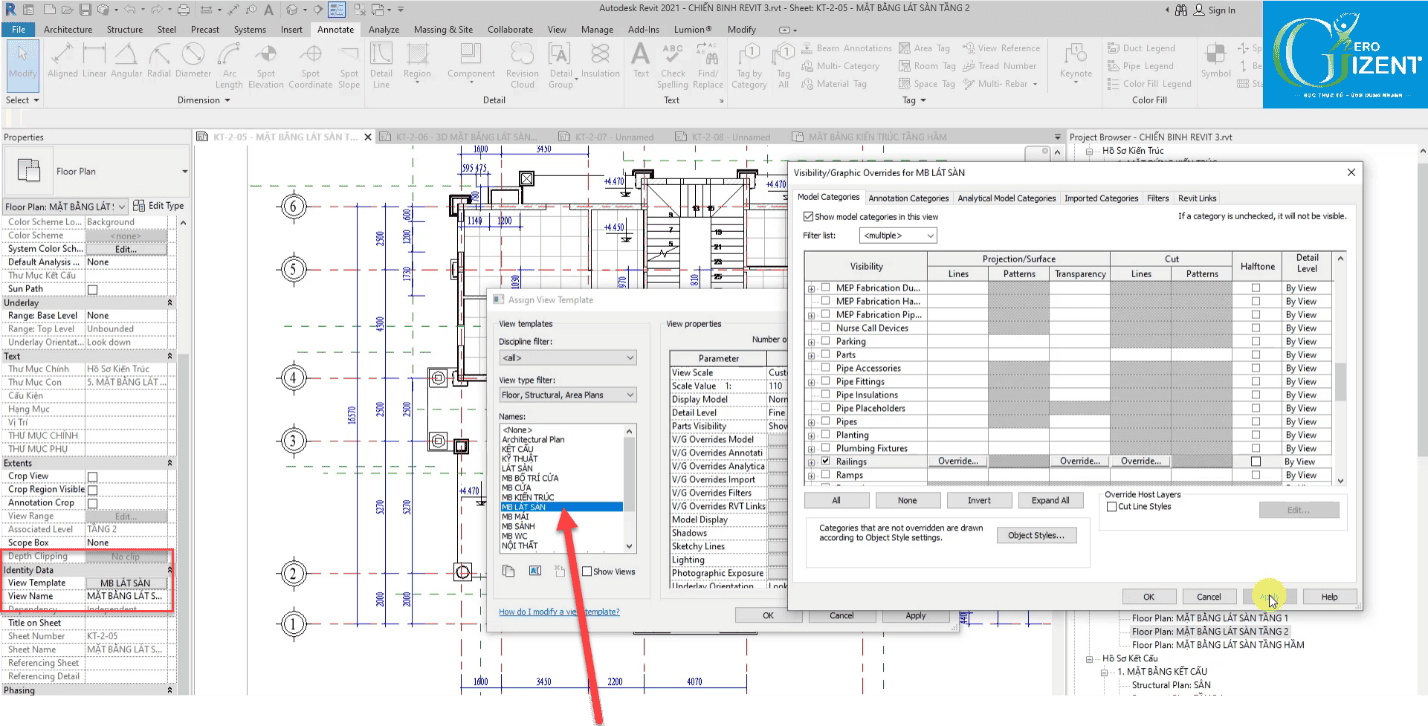1428x726 pixels.
Task: Check the Pipes category checkbox
Action: pos(826,422)
